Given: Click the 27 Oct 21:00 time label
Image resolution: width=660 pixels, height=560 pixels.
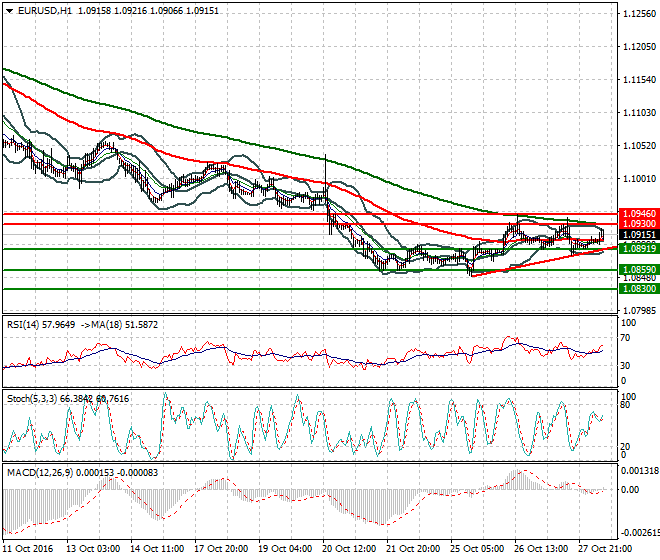Looking at the screenshot, I should [605, 549].
